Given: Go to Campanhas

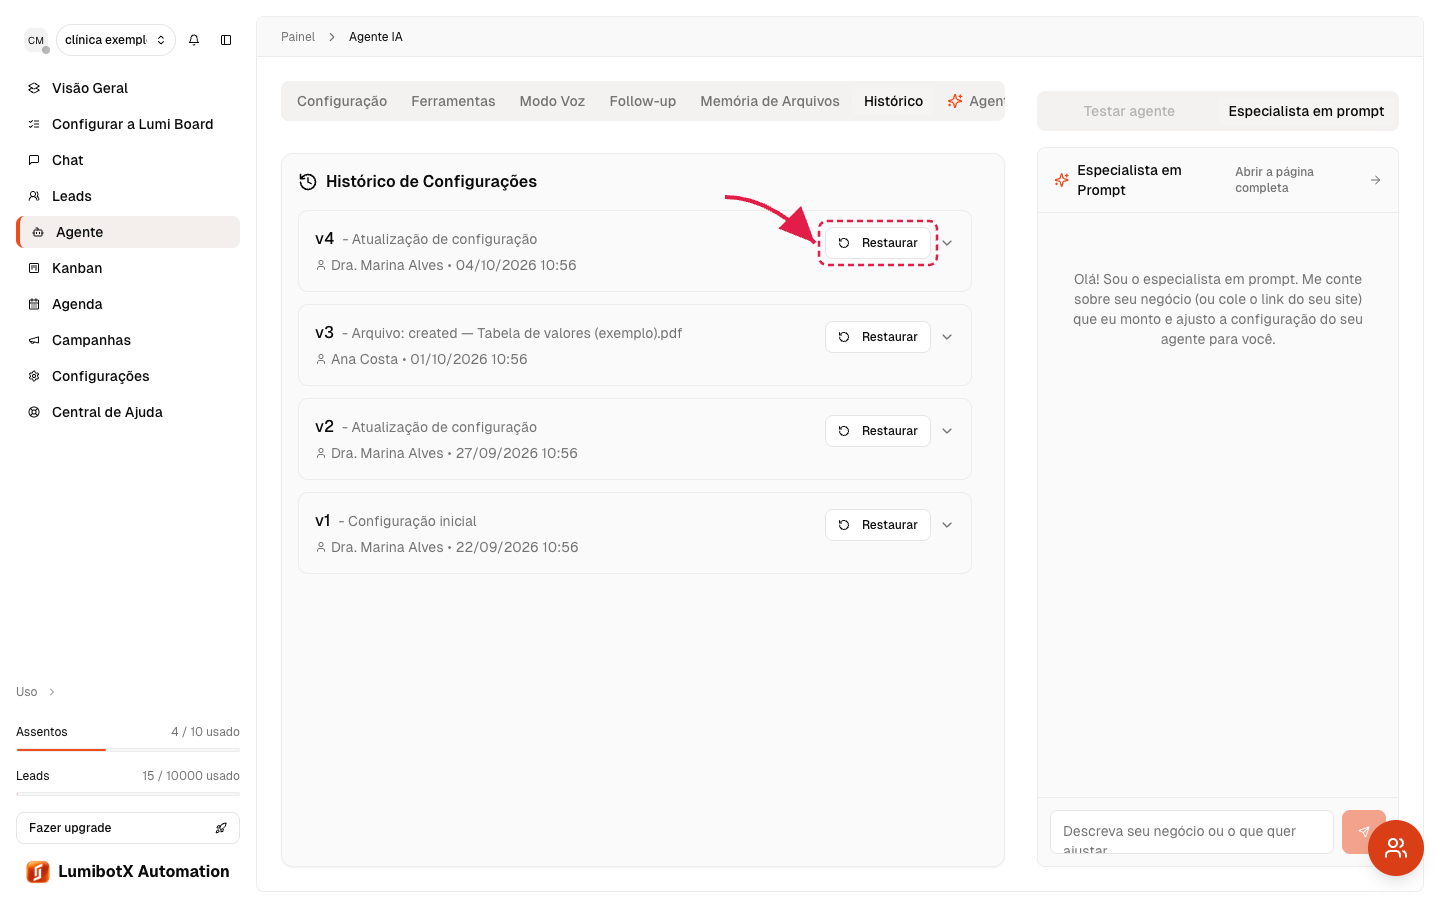Looking at the screenshot, I should [128, 340].
